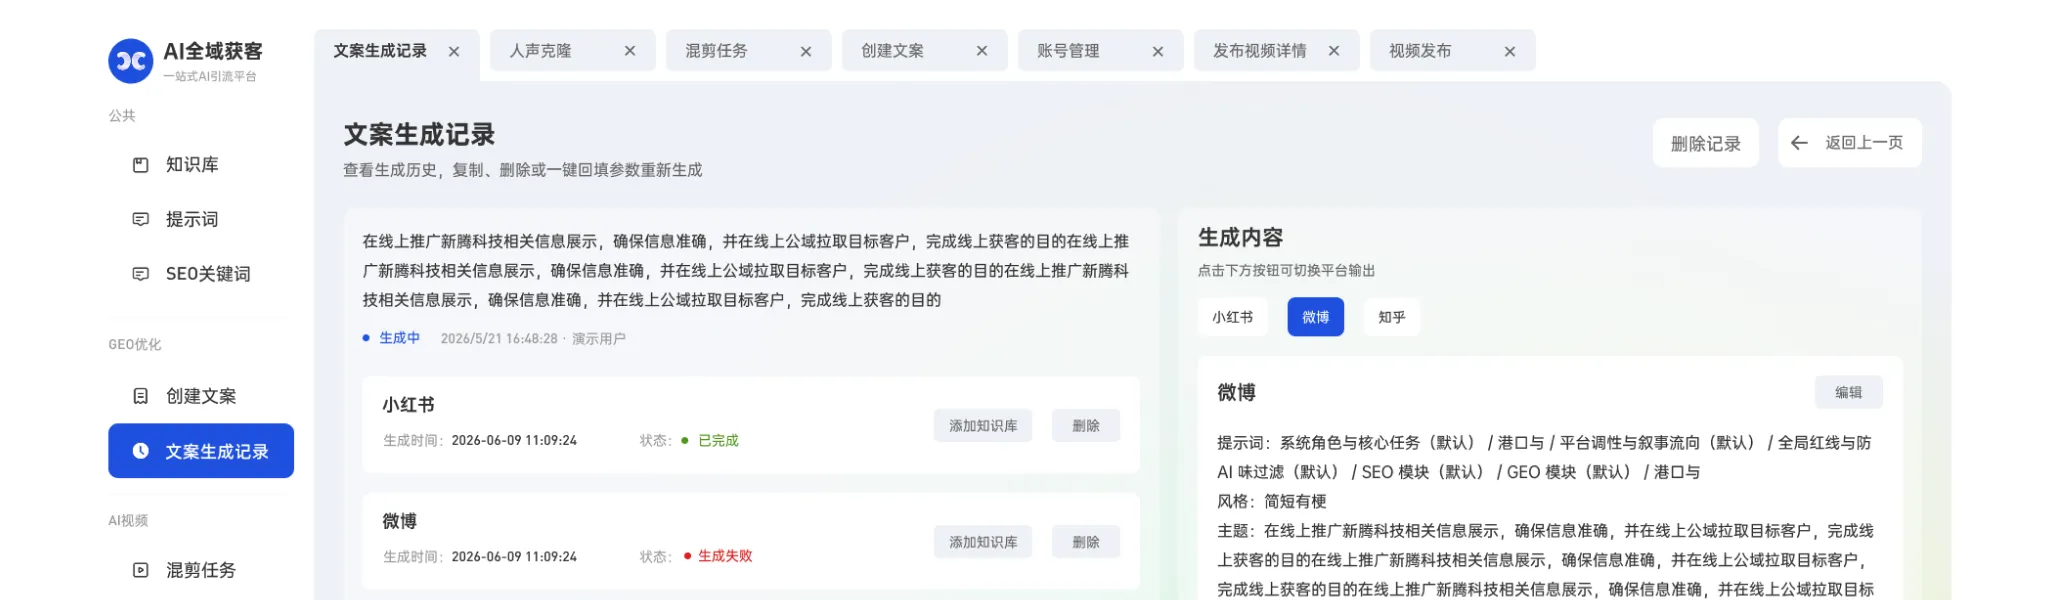Click the 返回上一页 button

click(1850, 143)
